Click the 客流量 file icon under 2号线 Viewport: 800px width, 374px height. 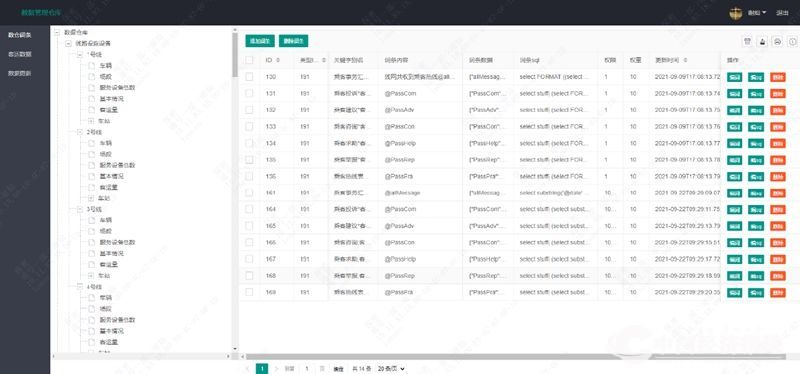click(91, 187)
